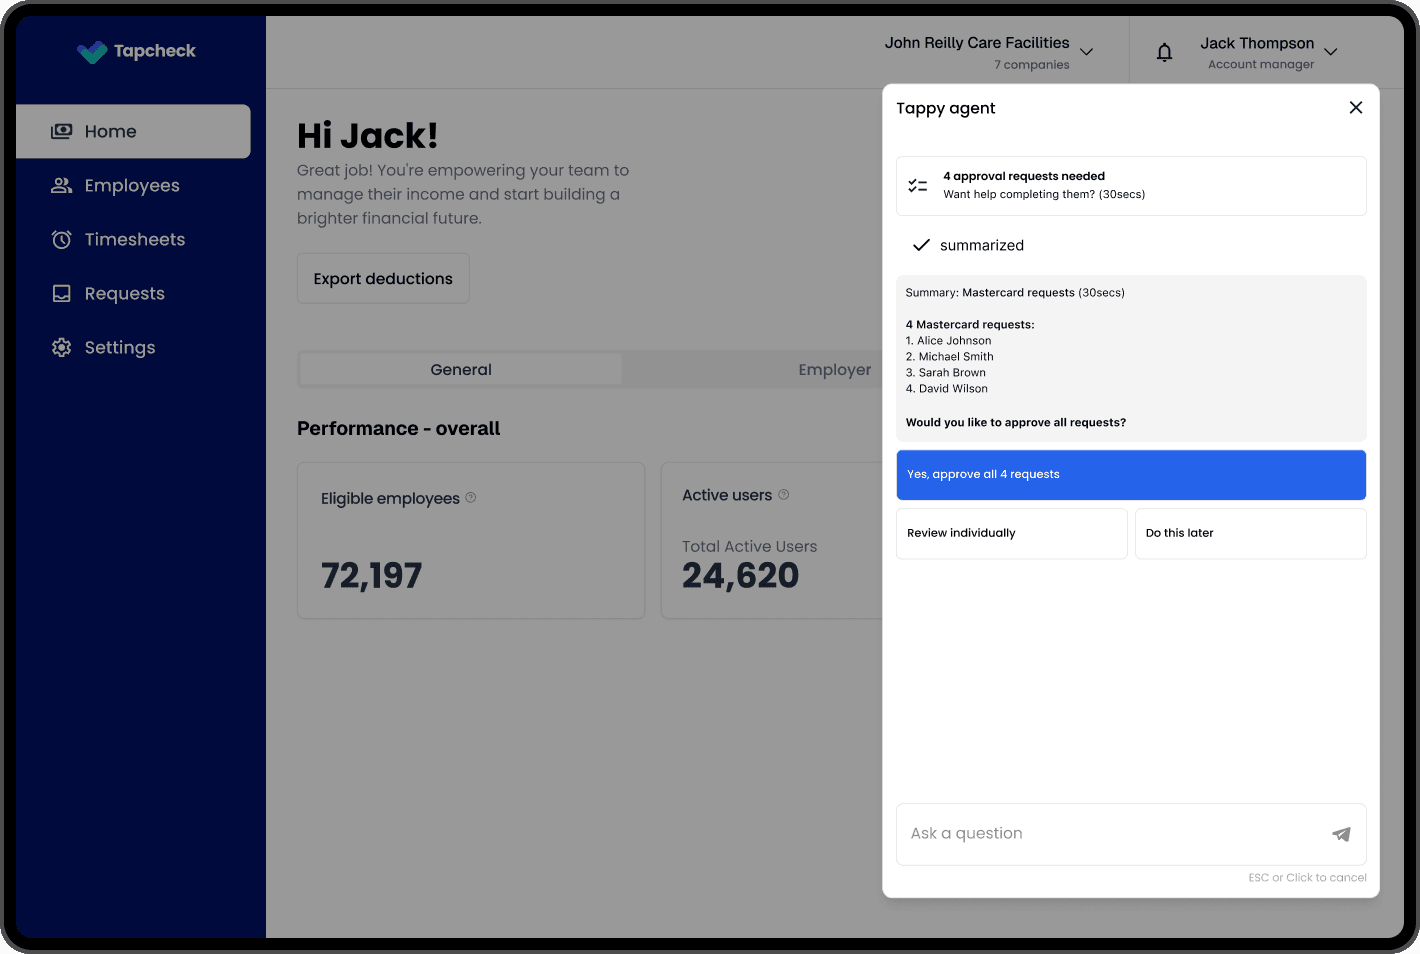
Task: Click the Timesheets clock icon in sidebar
Action: pyautogui.click(x=62, y=240)
